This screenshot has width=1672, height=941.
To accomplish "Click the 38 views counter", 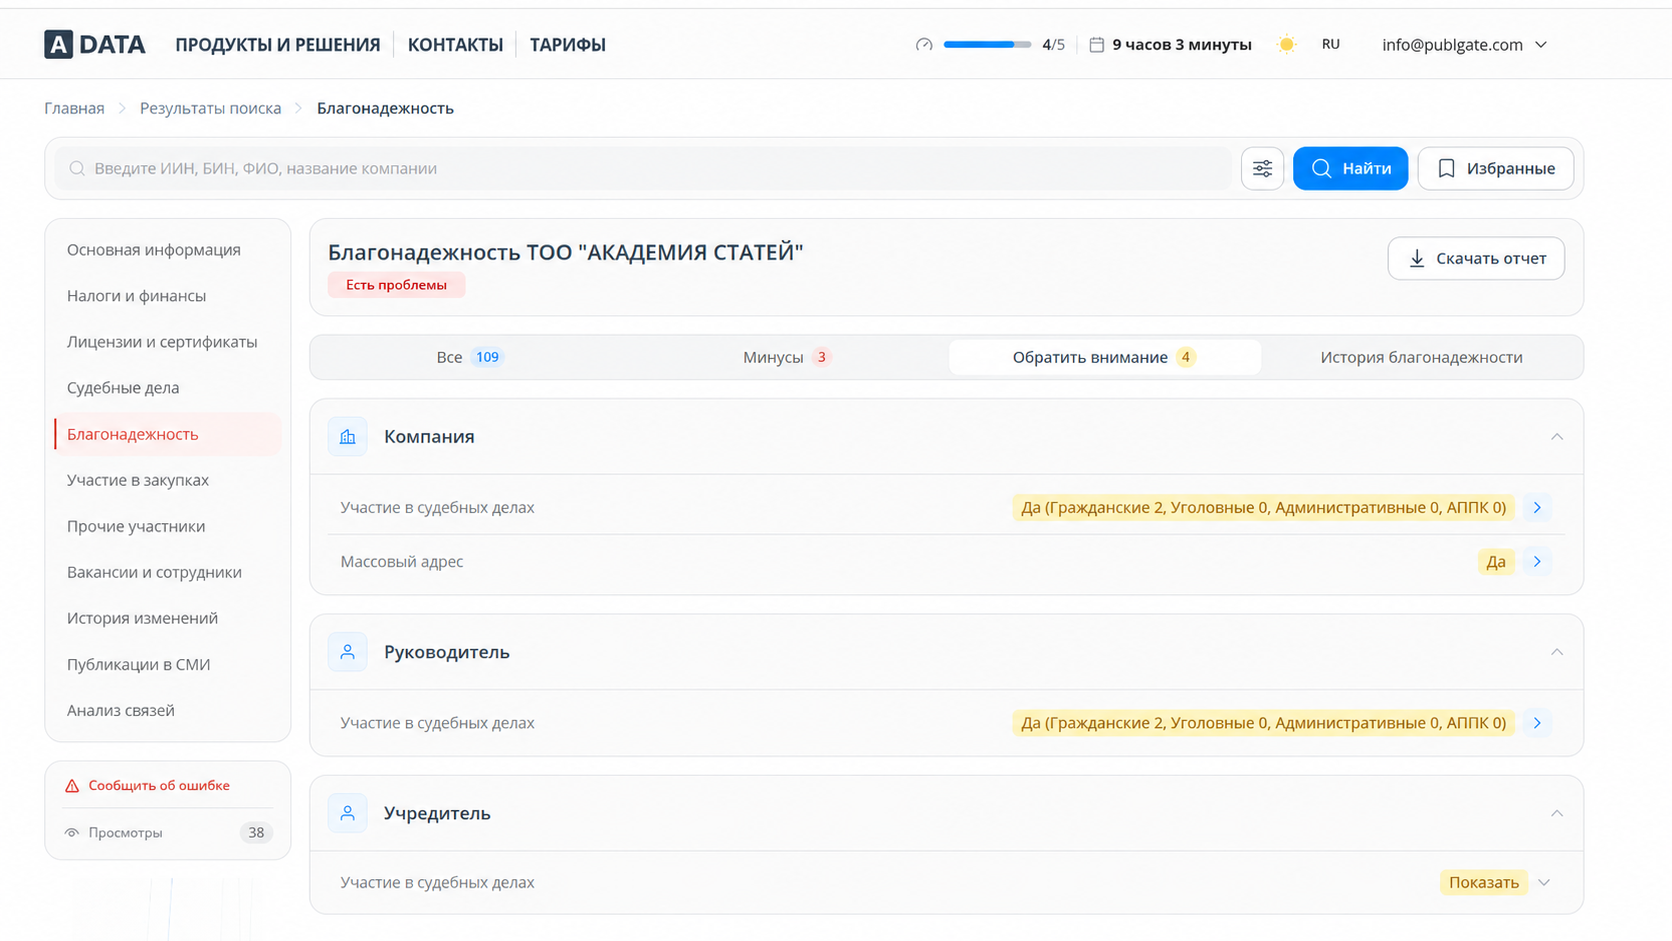I will click(256, 833).
